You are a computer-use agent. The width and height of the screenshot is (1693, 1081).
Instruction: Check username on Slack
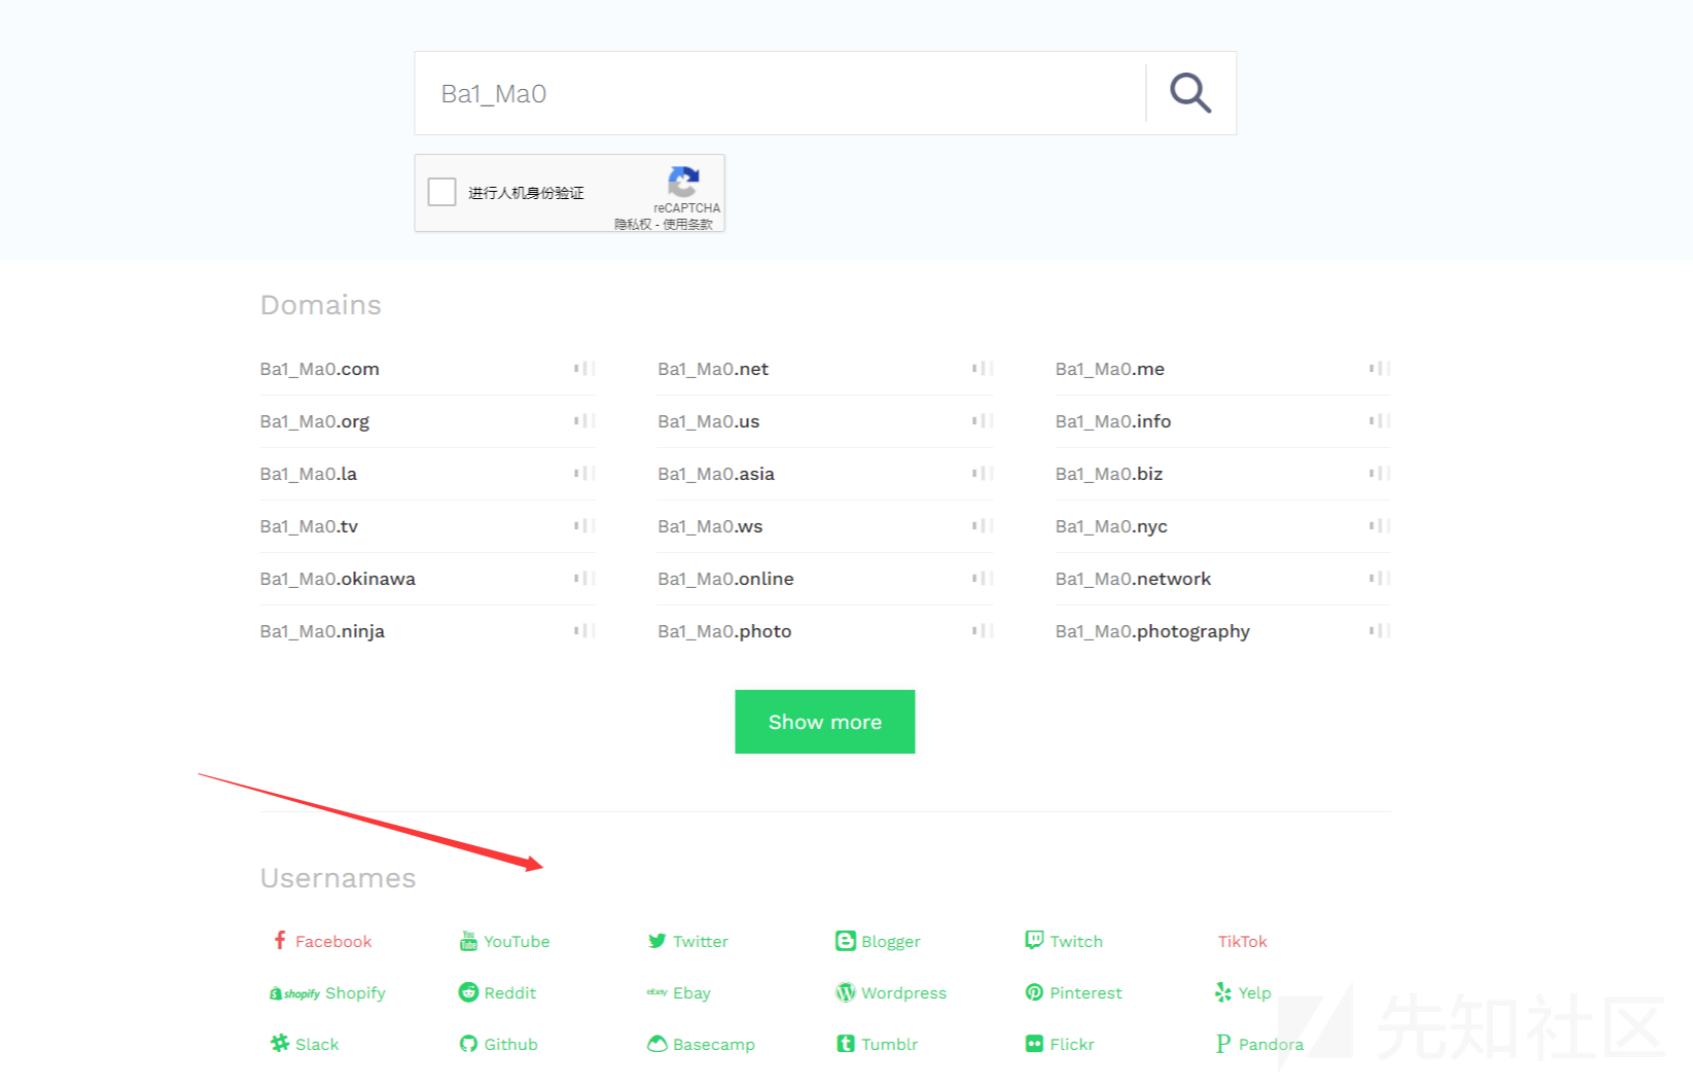pyautogui.click(x=304, y=1044)
